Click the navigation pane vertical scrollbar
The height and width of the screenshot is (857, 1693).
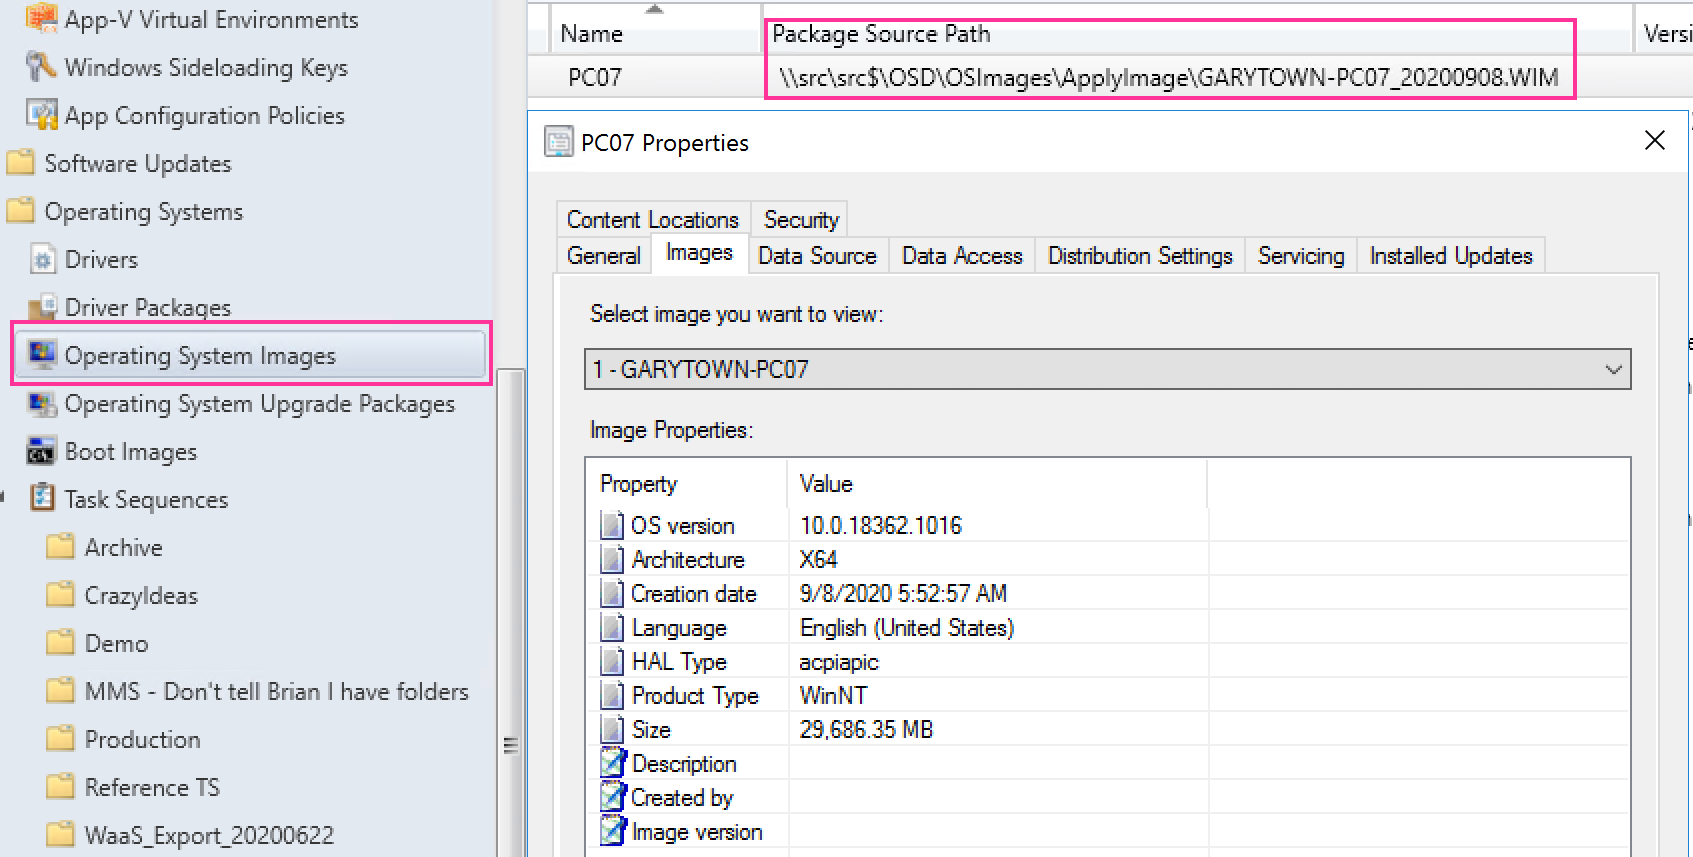(x=511, y=600)
